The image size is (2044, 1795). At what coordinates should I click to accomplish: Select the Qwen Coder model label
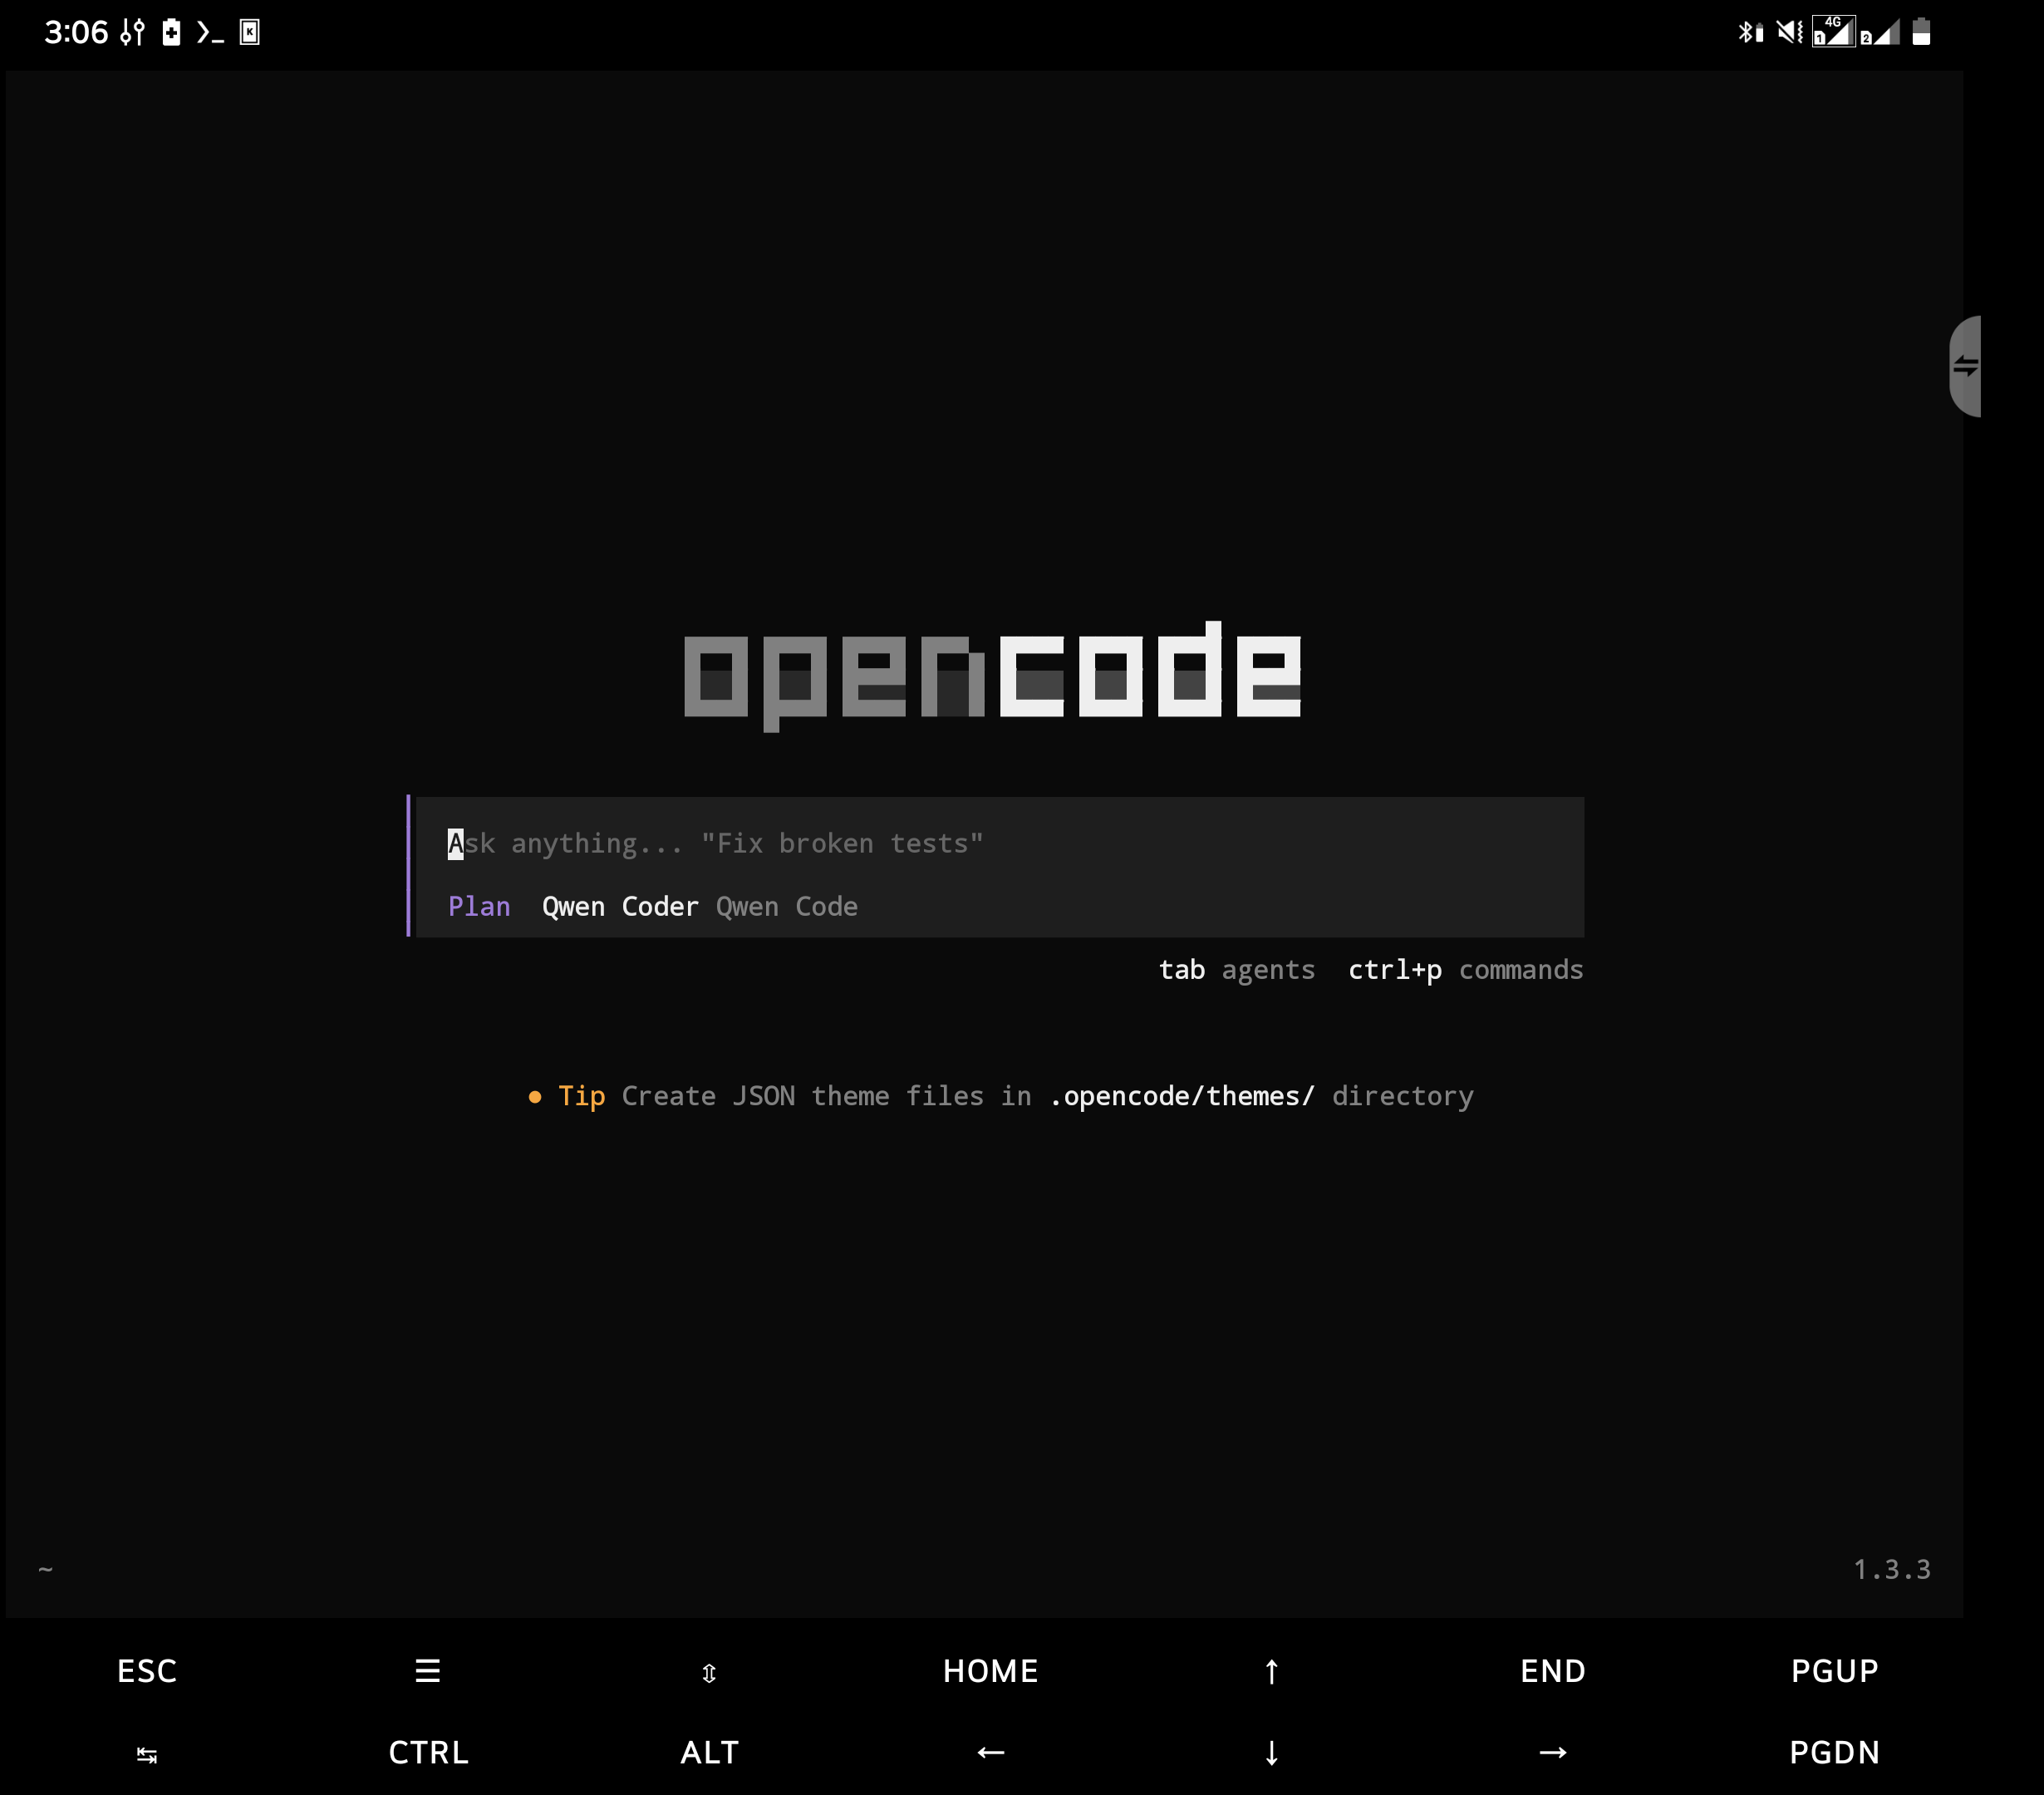coord(620,907)
